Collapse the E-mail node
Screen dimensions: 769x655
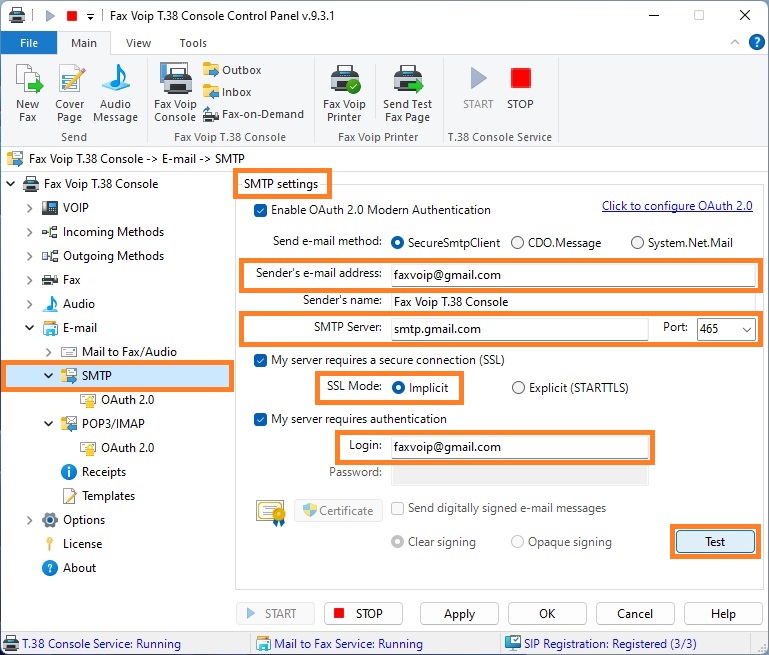point(29,328)
